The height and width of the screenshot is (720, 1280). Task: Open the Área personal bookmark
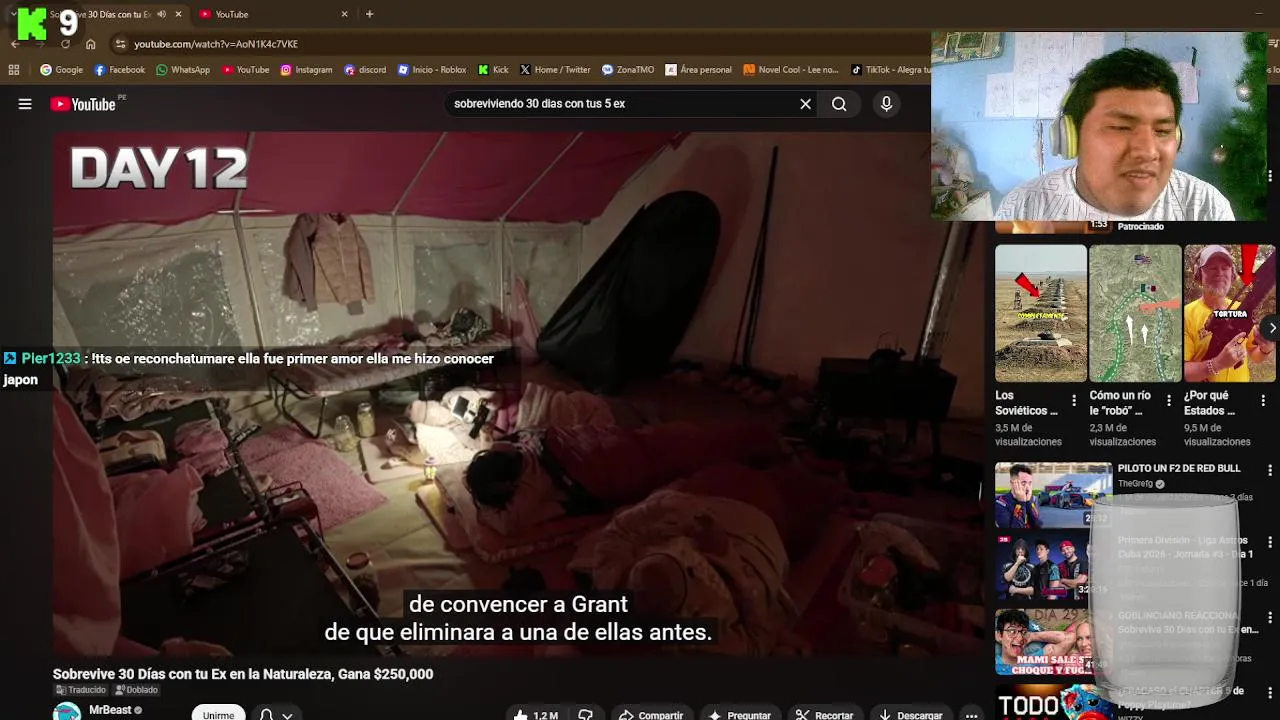tap(698, 70)
